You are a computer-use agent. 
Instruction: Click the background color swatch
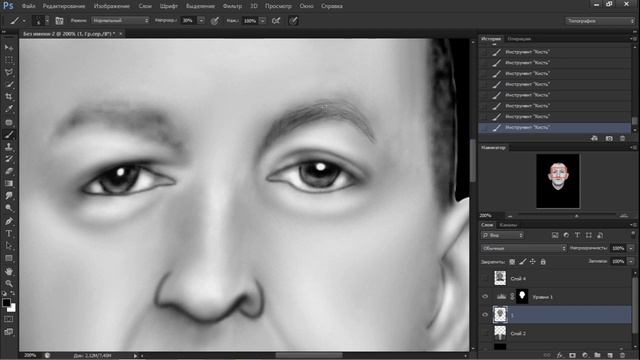[13, 308]
